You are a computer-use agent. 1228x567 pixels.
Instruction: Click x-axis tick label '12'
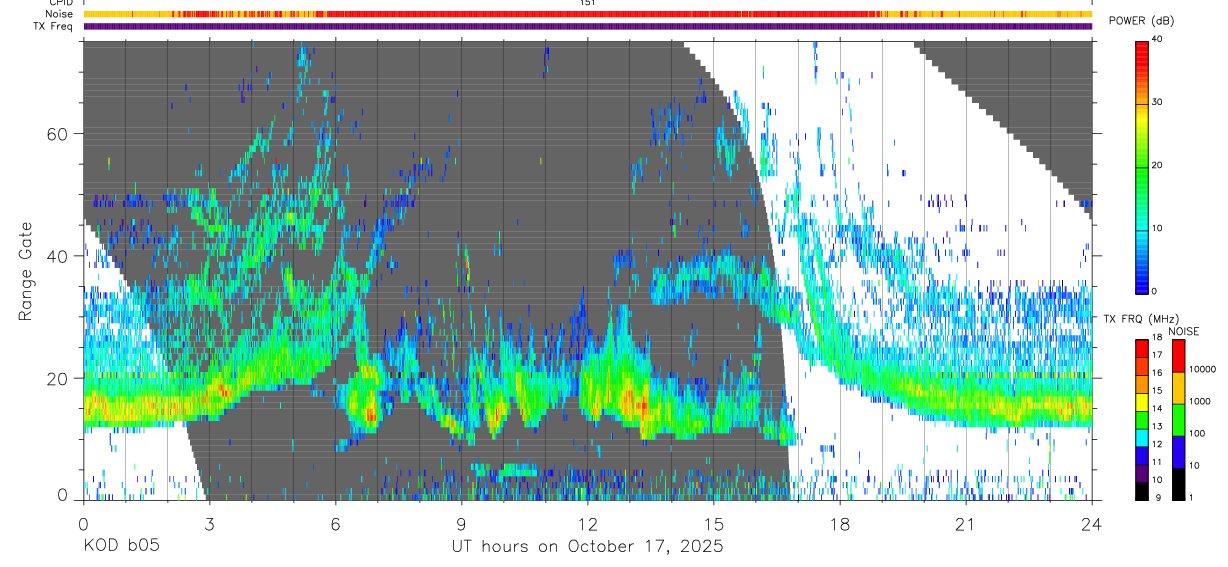pos(588,523)
